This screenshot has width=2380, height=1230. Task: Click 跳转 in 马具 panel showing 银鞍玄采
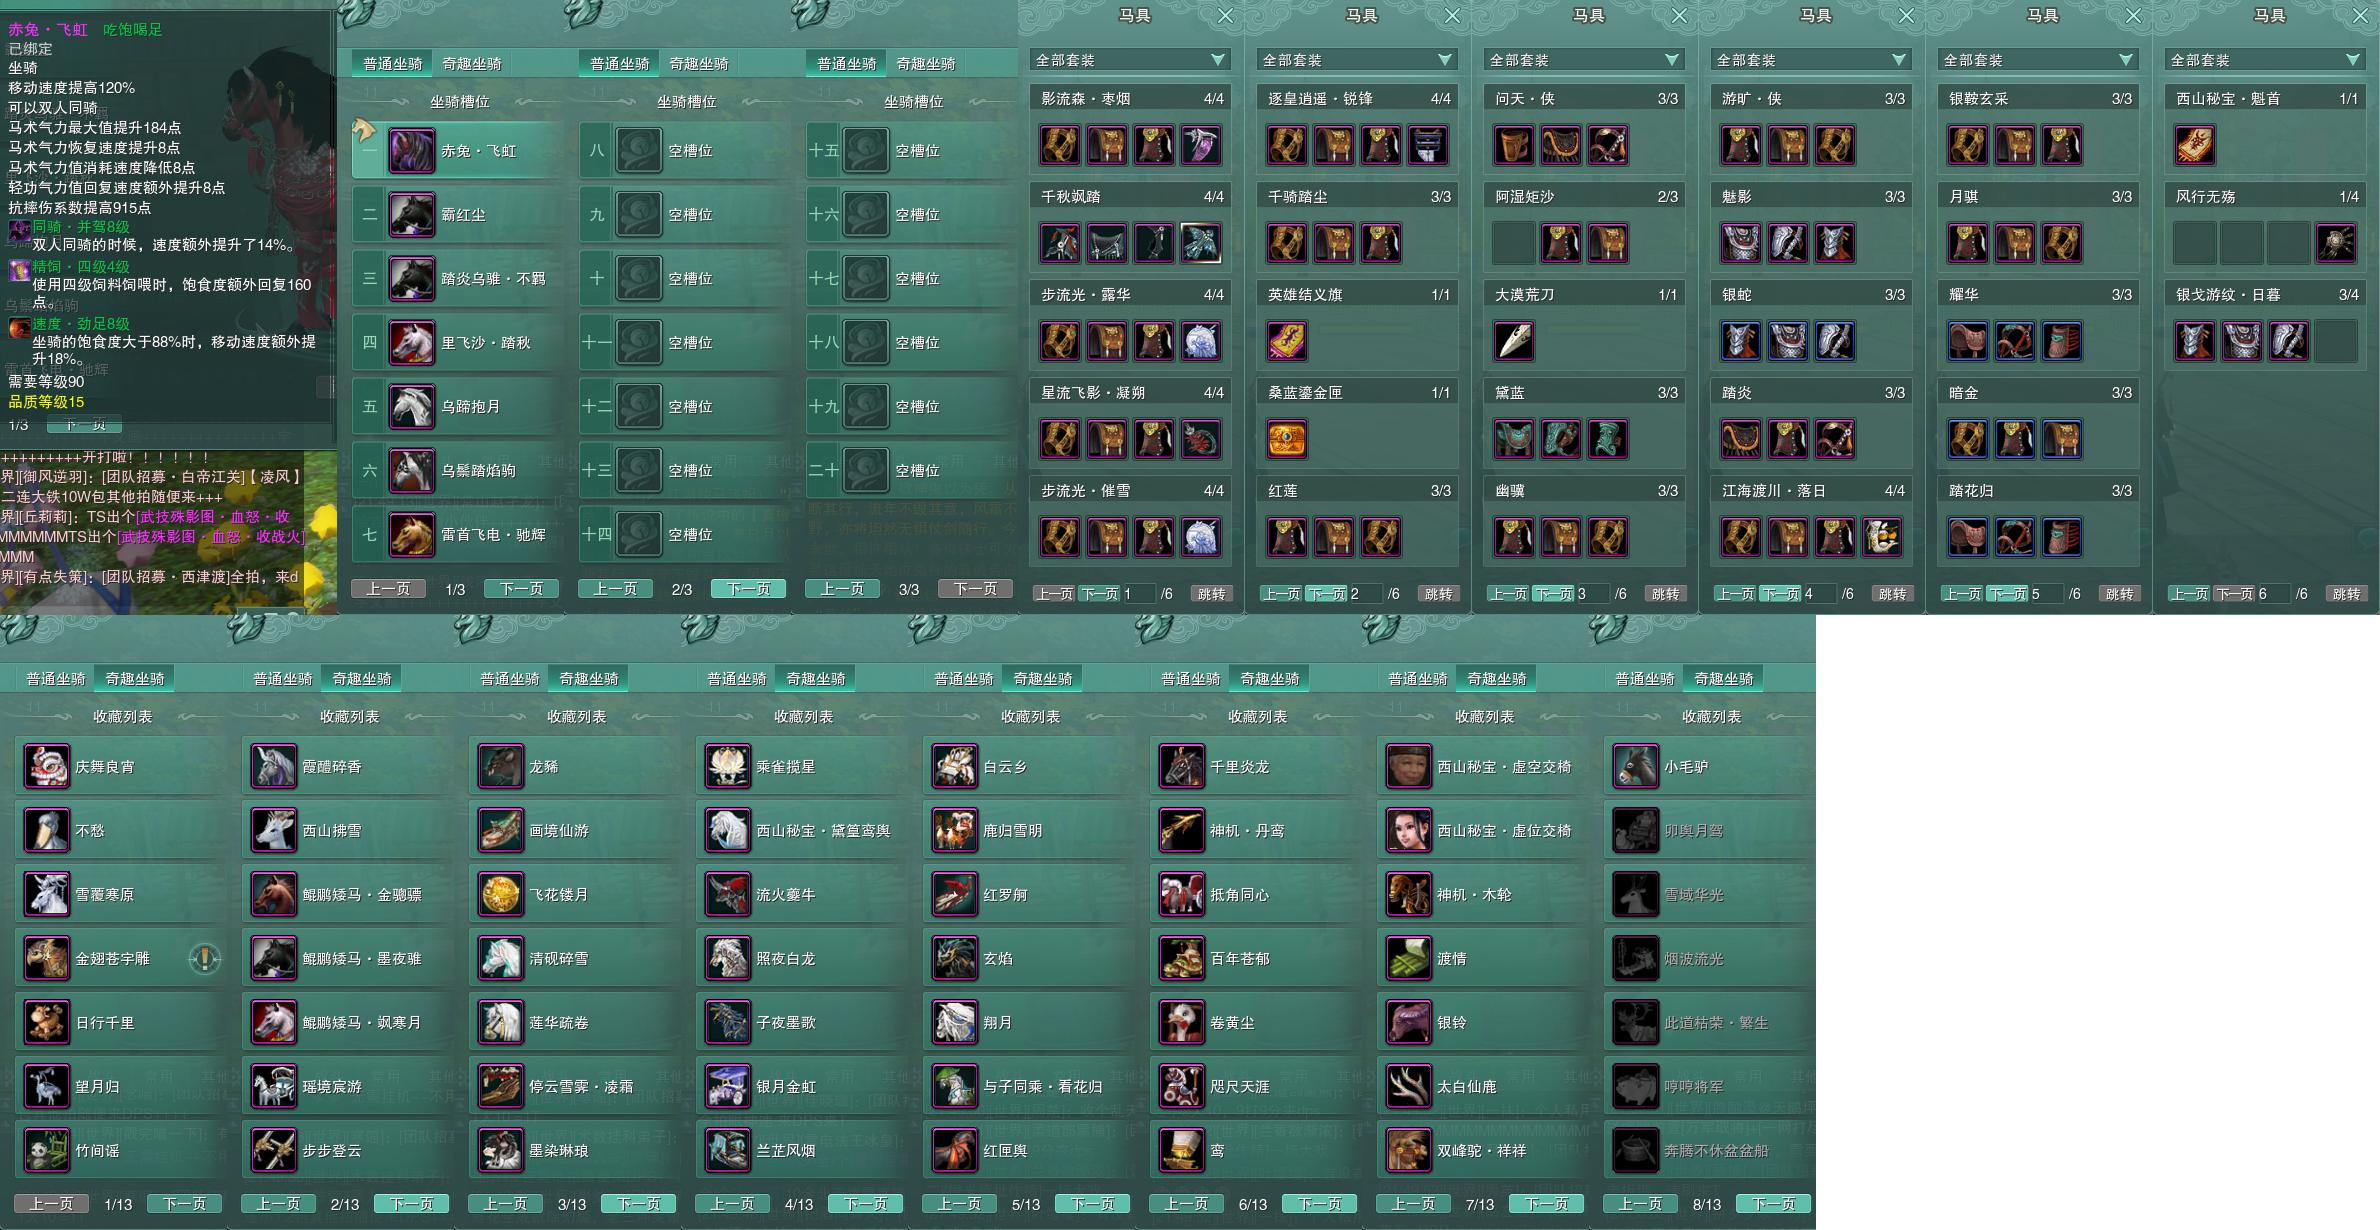(x=2119, y=594)
